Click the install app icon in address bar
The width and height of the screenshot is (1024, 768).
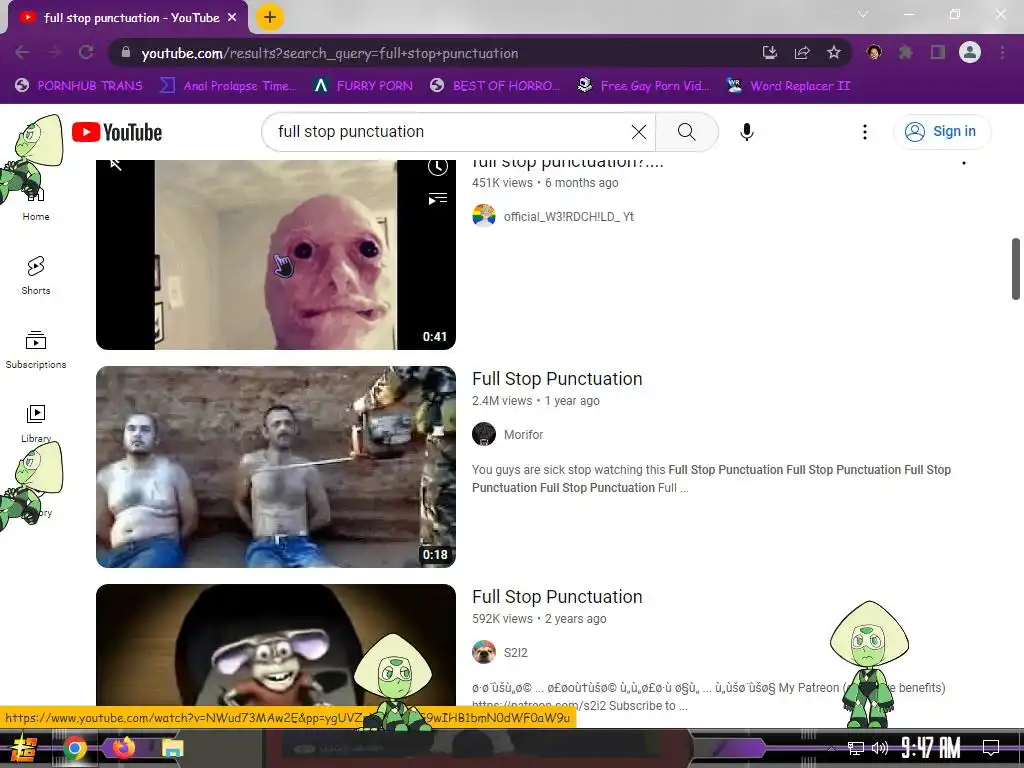[770, 53]
